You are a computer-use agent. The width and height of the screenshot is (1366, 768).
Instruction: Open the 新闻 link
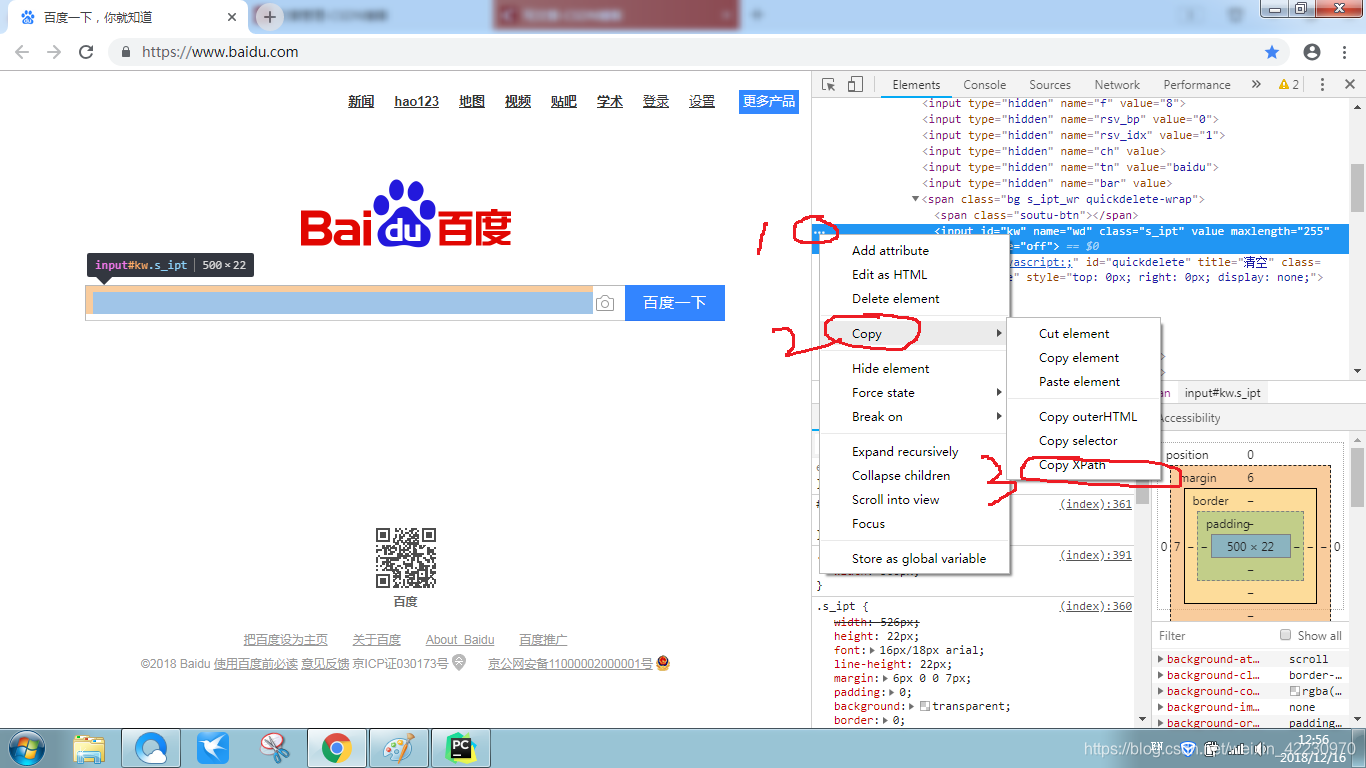point(361,102)
